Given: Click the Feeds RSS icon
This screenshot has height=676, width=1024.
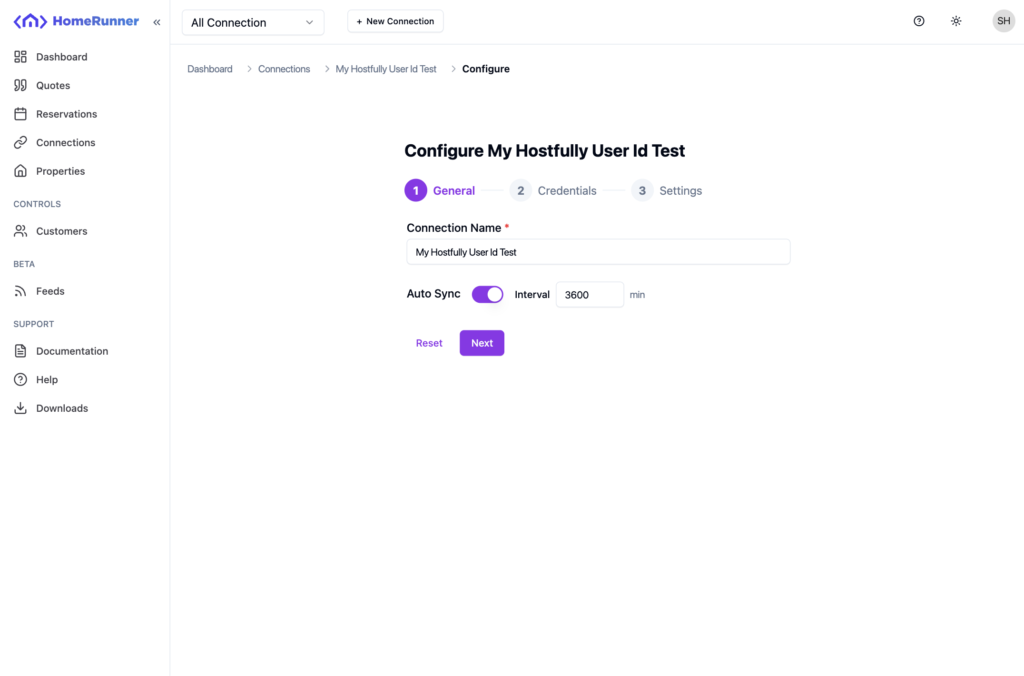Looking at the screenshot, I should (x=20, y=291).
